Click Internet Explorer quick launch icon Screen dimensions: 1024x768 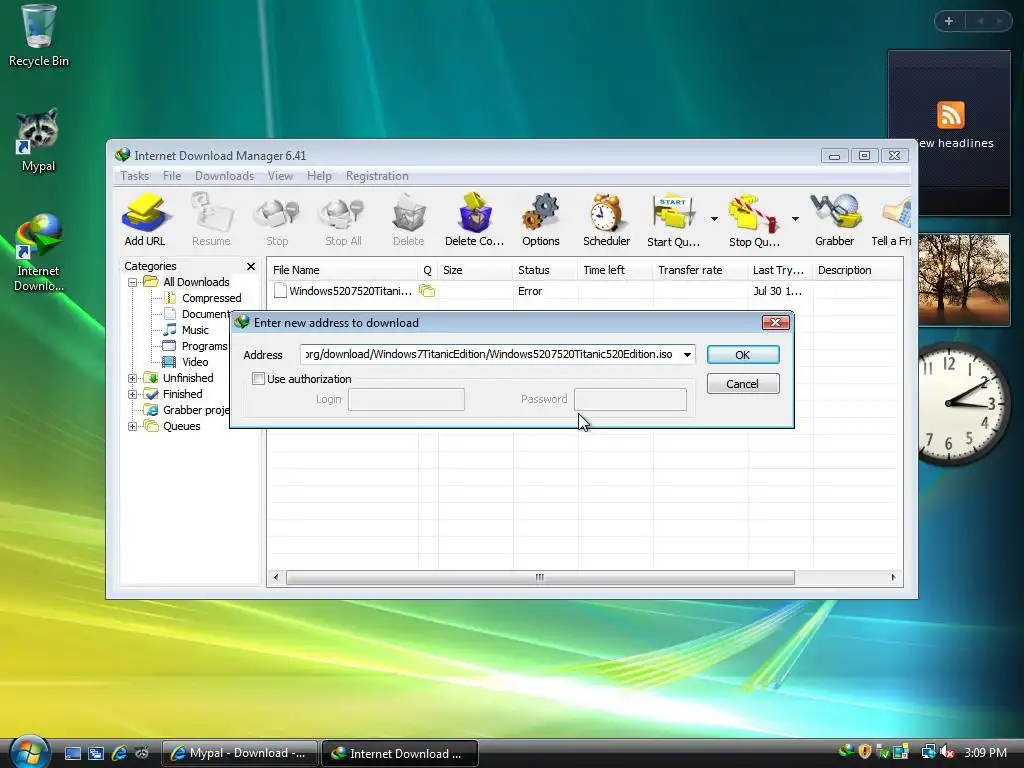coord(119,753)
